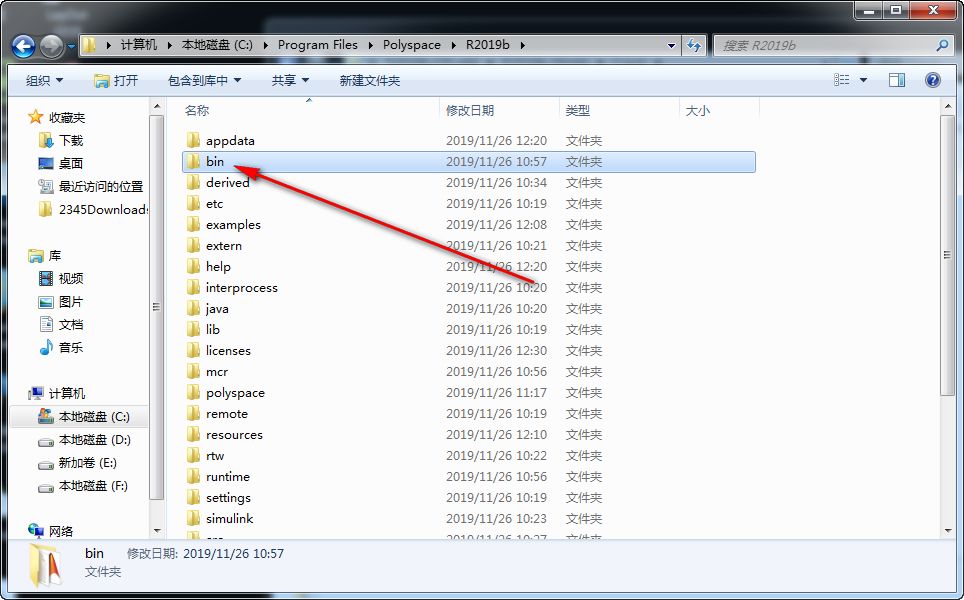Select the interprocess folder
The height and width of the screenshot is (600, 964).
(x=242, y=287)
